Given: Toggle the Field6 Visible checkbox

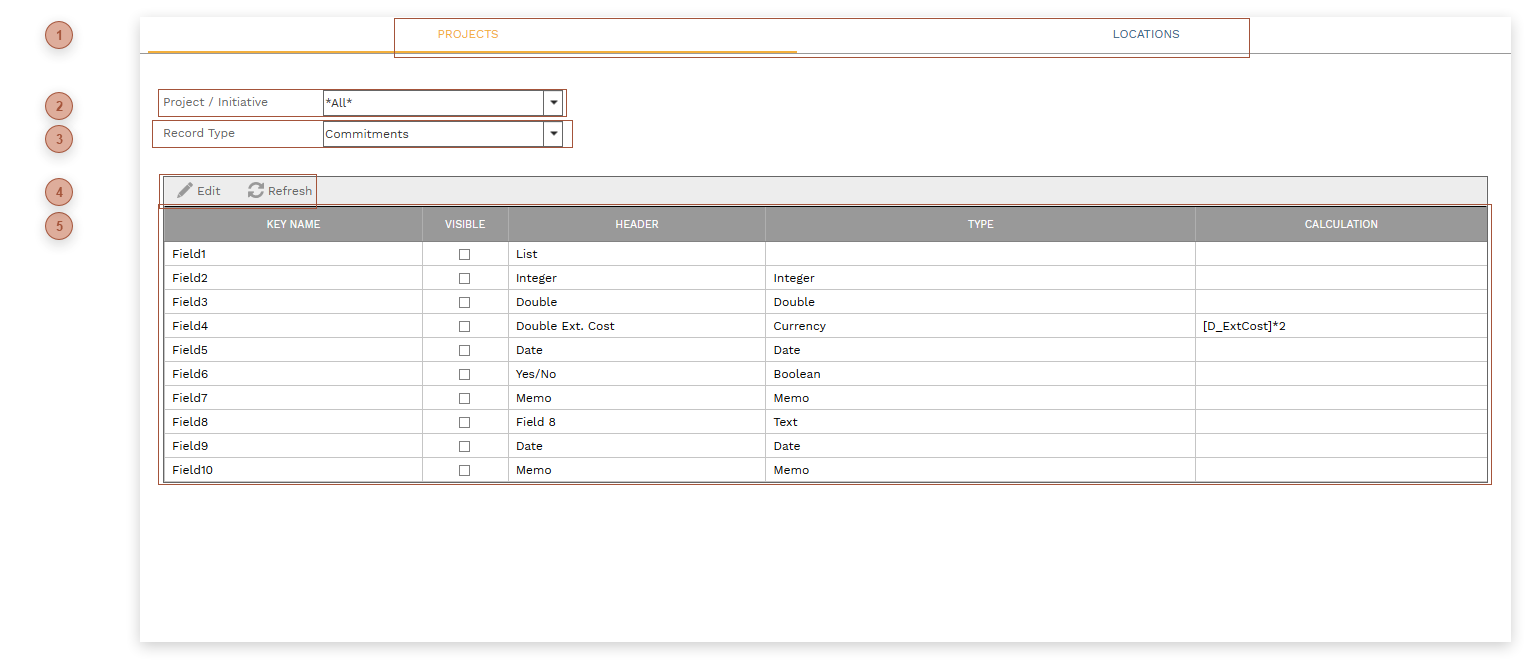Looking at the screenshot, I should point(464,373).
